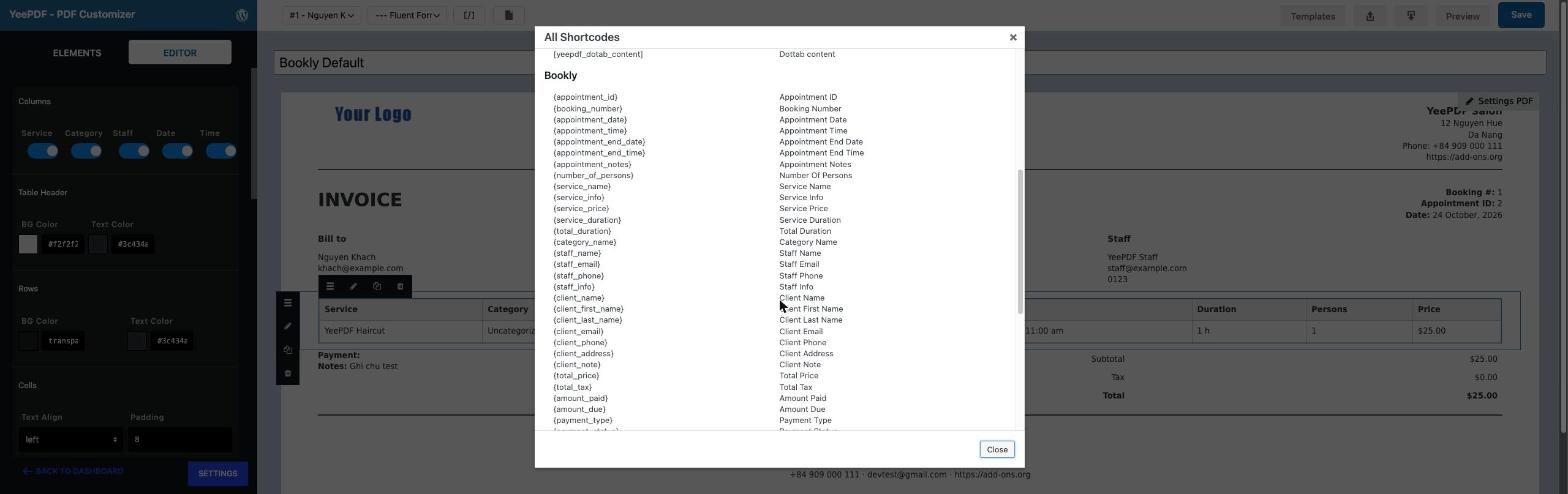
Task: Open the Fluent Forms dropdown
Action: click(407, 15)
